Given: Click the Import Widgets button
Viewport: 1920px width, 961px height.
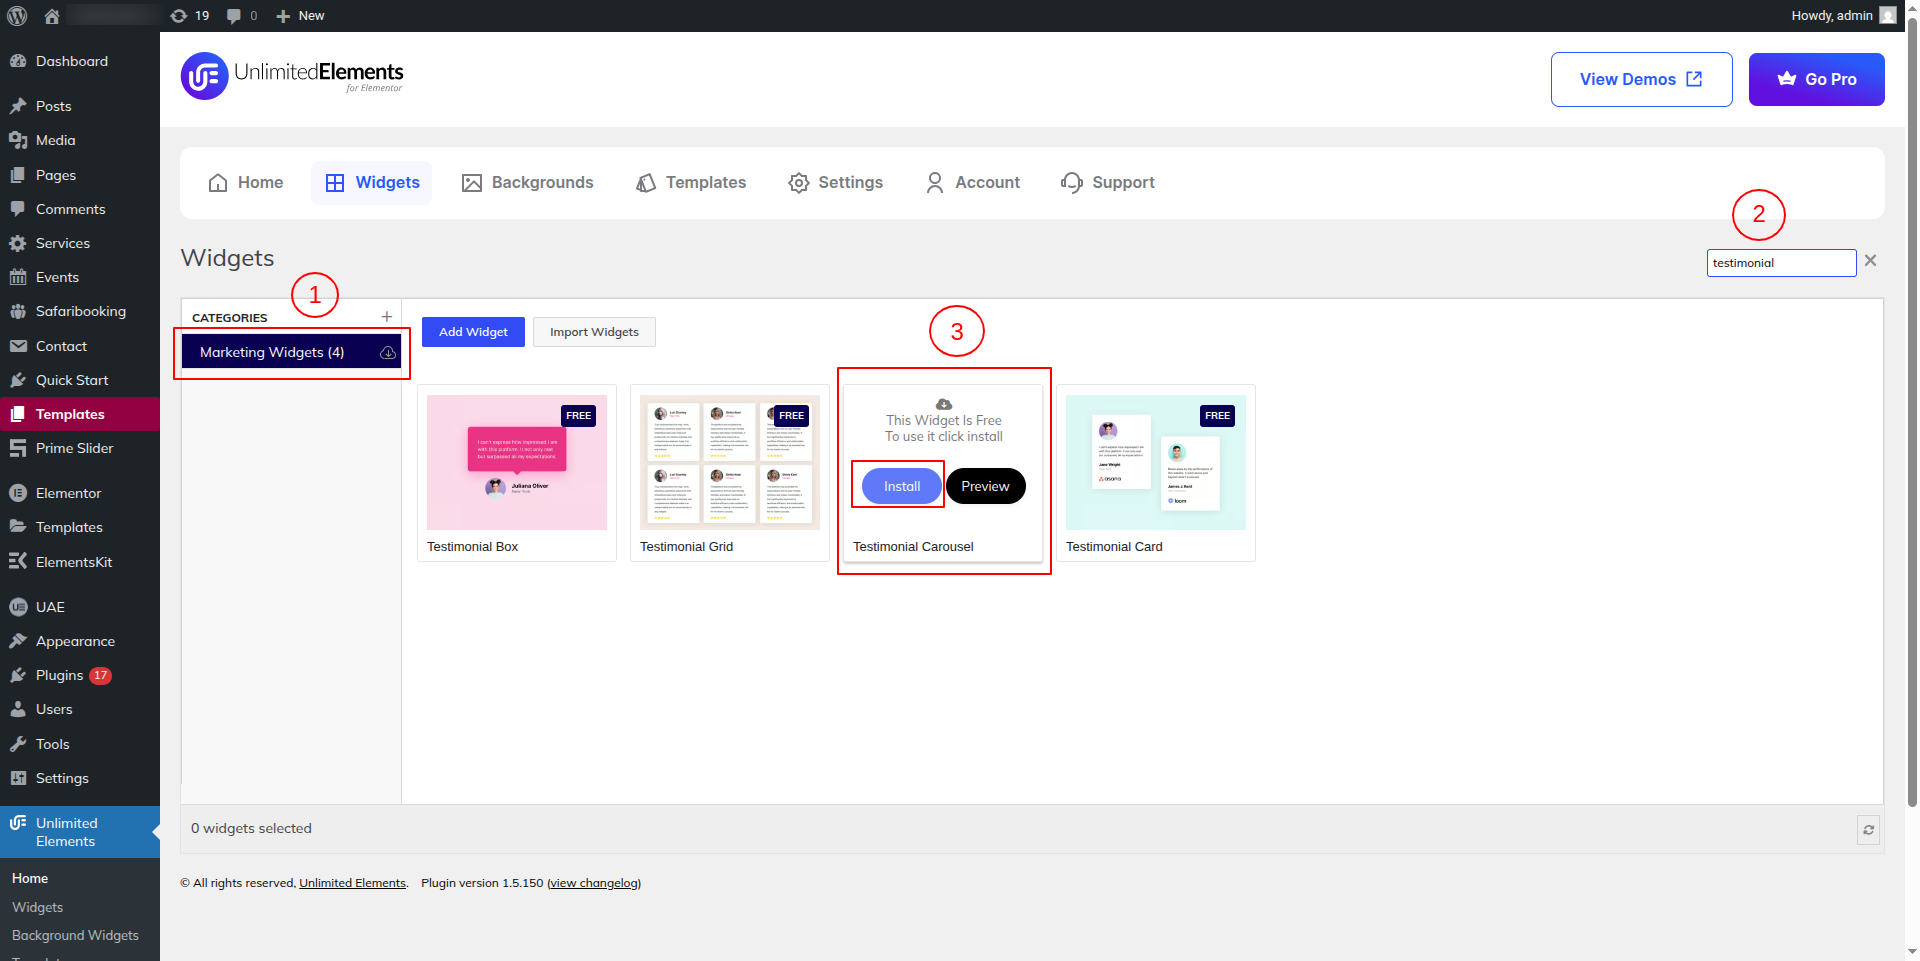Looking at the screenshot, I should (x=594, y=332).
